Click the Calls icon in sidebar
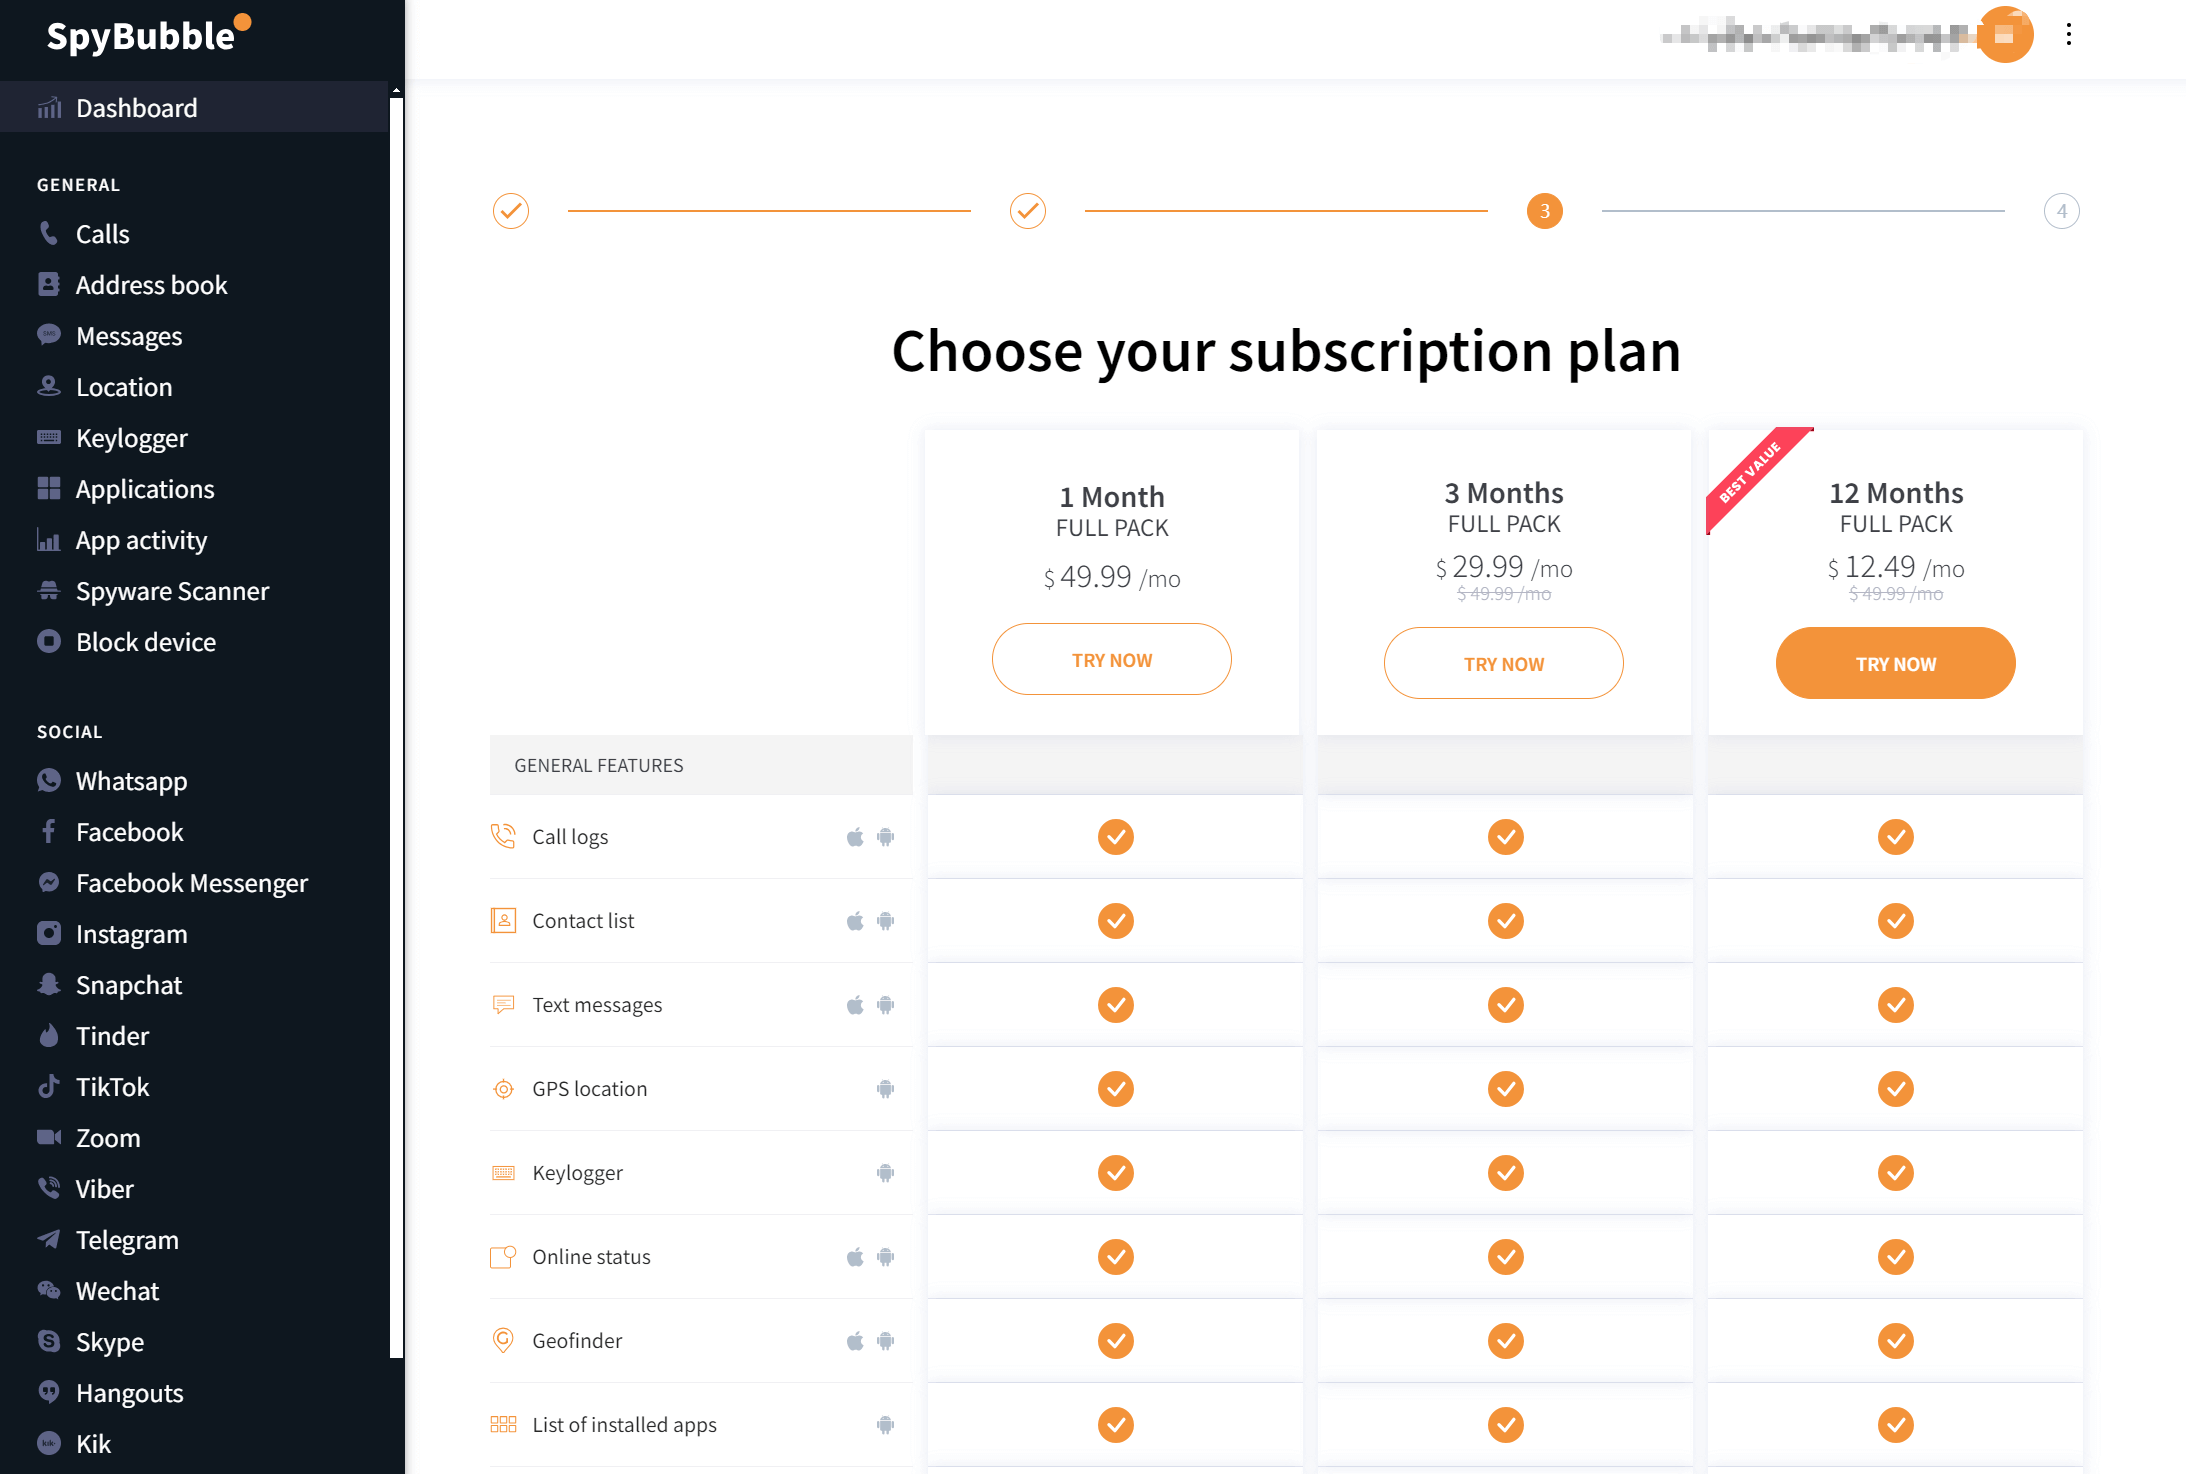The height and width of the screenshot is (1474, 2186). [49, 232]
